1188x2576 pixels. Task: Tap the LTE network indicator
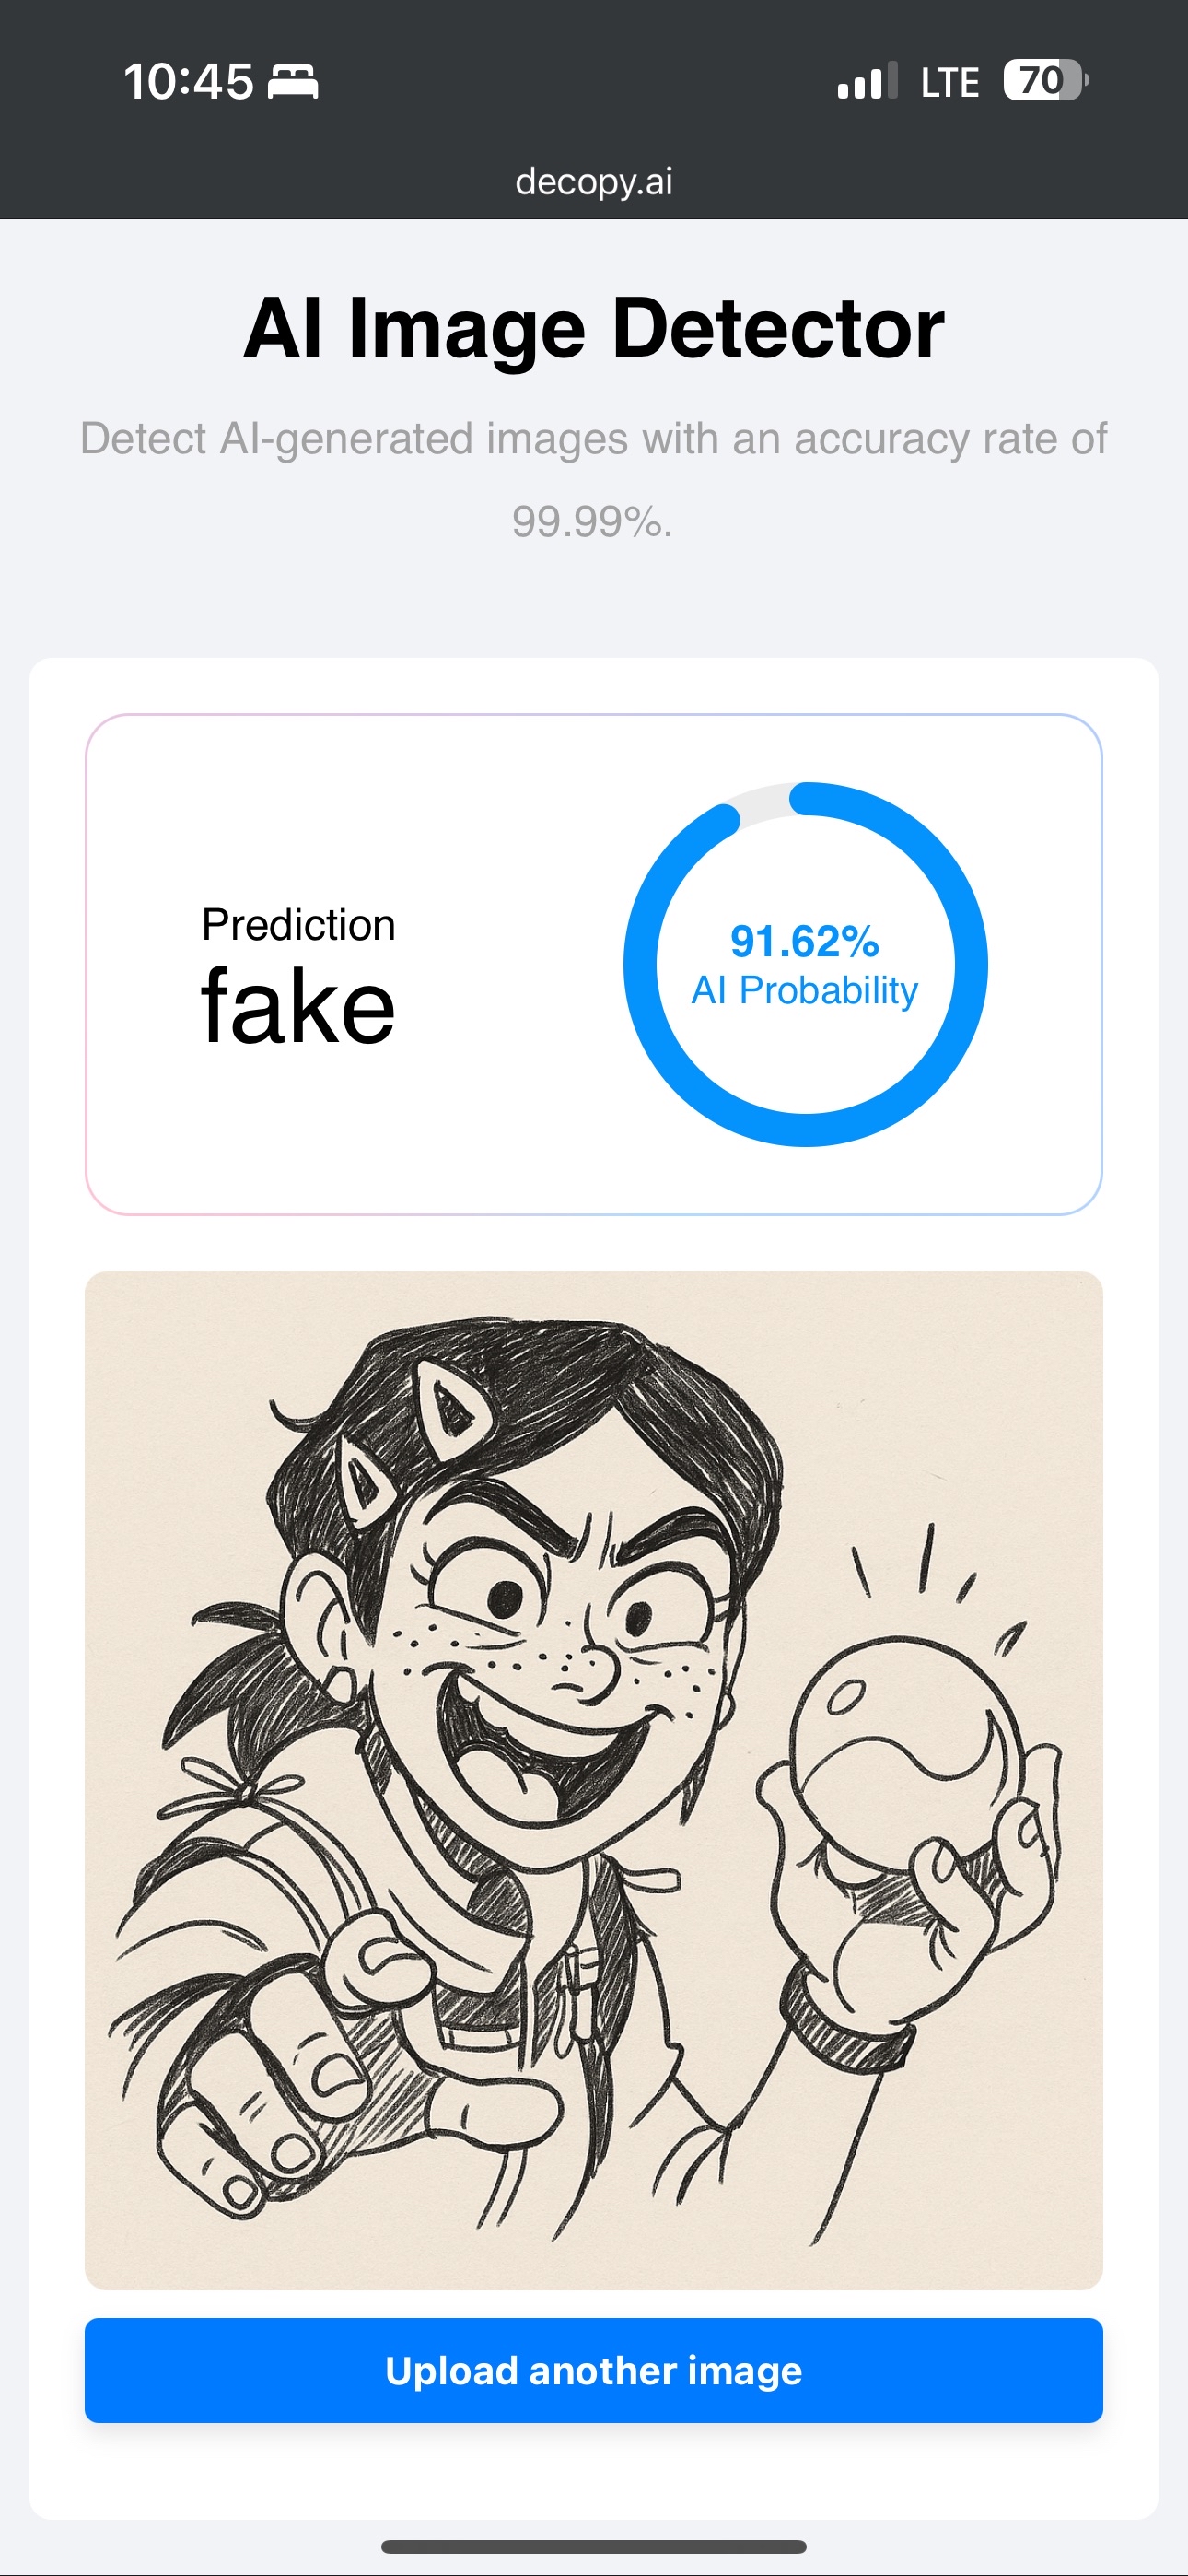point(949,82)
